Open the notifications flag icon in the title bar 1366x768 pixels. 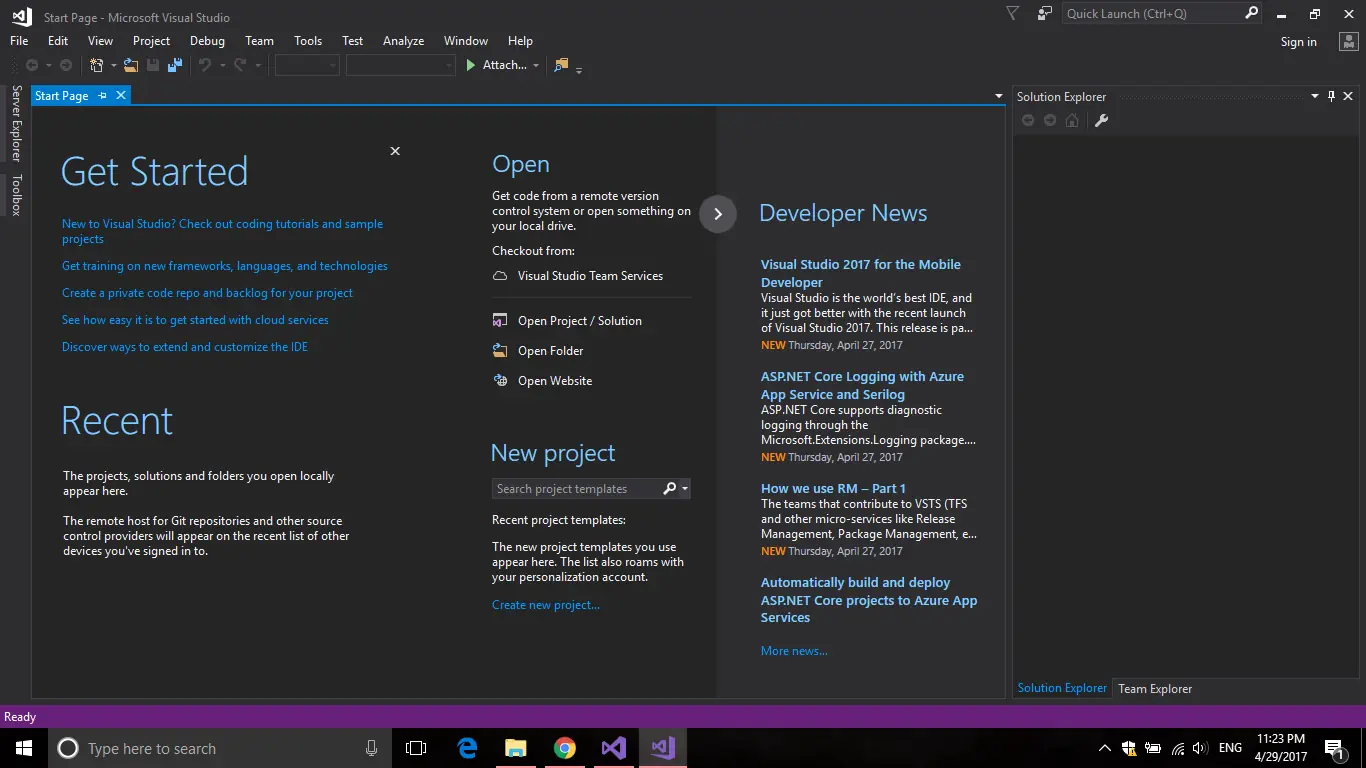click(1012, 14)
